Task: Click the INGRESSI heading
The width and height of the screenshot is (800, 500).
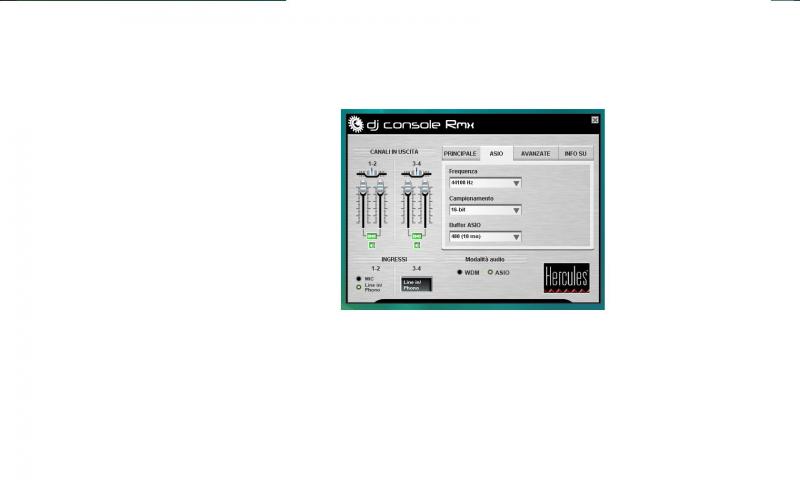Action: pos(394,260)
